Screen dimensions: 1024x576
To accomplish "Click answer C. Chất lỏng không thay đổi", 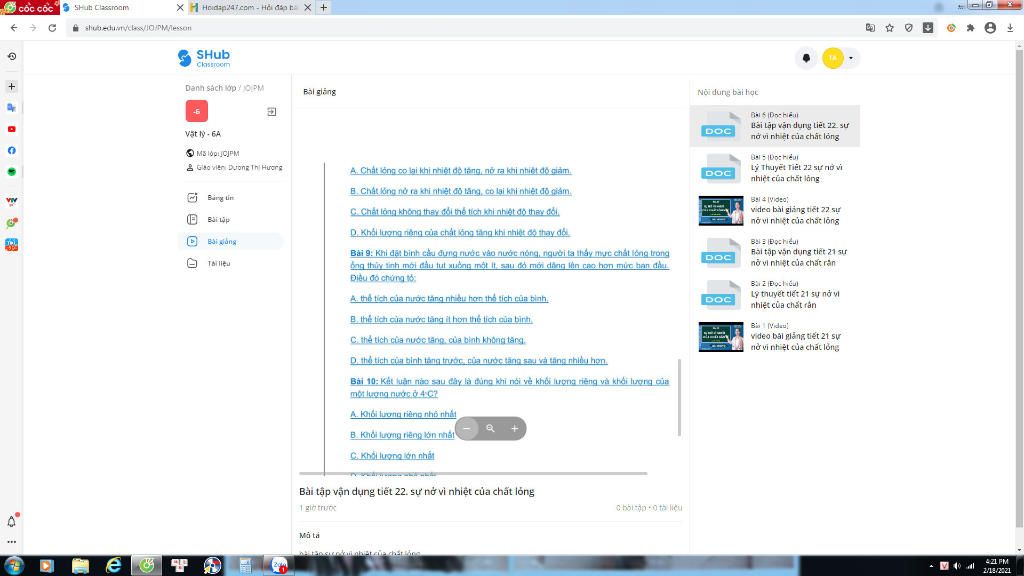I will (x=455, y=212).
